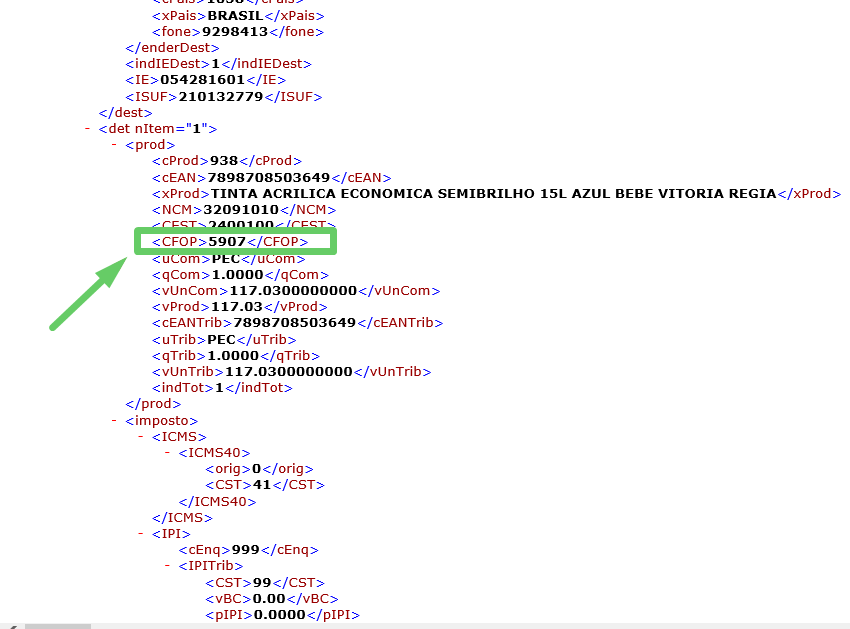Select the xPais value BRASIL
This screenshot has width=850, height=629.
235,16
